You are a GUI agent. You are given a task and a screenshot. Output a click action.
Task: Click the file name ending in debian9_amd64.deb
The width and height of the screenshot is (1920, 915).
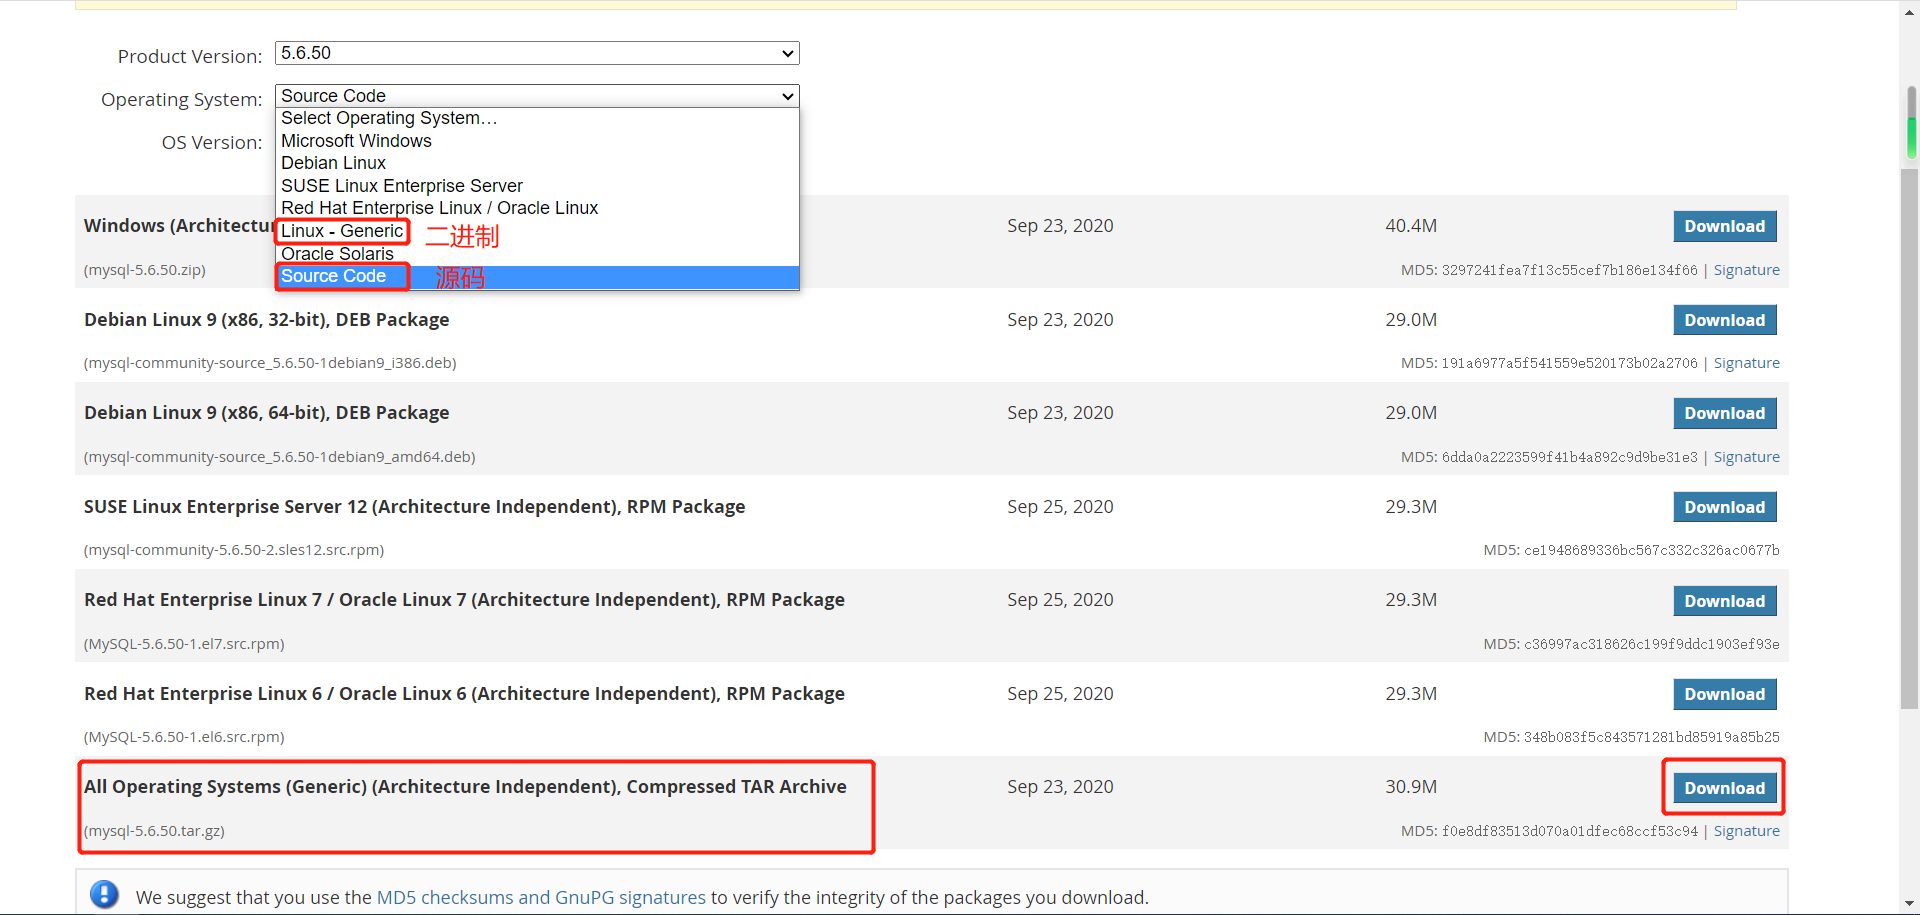point(279,457)
